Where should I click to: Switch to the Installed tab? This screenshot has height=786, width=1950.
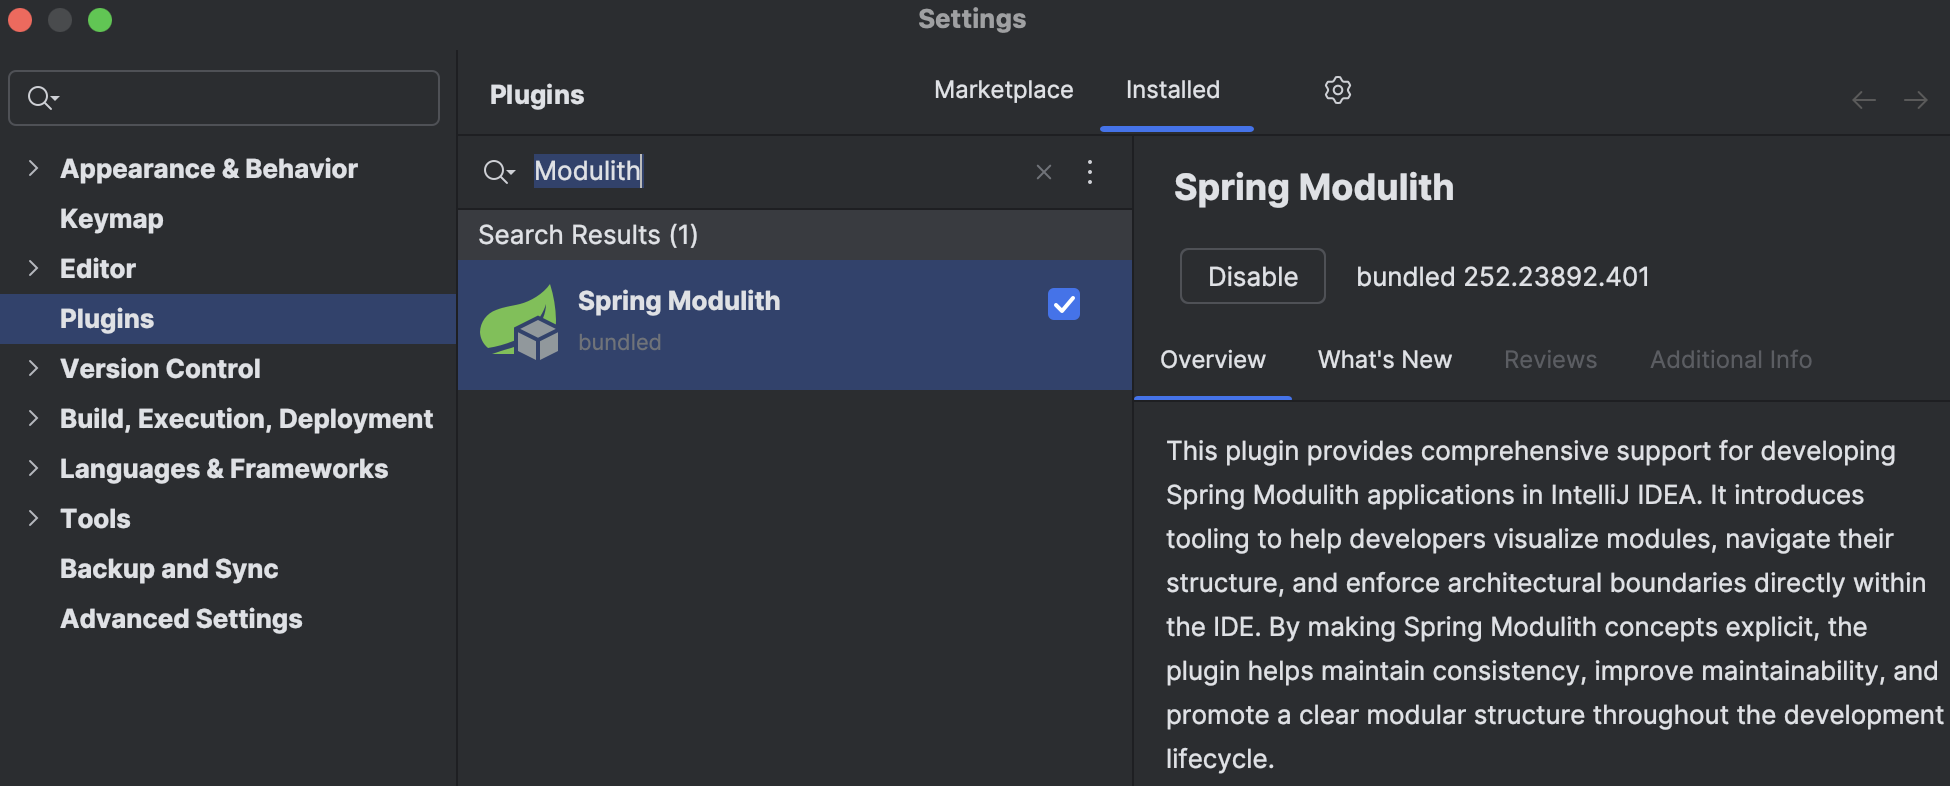(1173, 90)
